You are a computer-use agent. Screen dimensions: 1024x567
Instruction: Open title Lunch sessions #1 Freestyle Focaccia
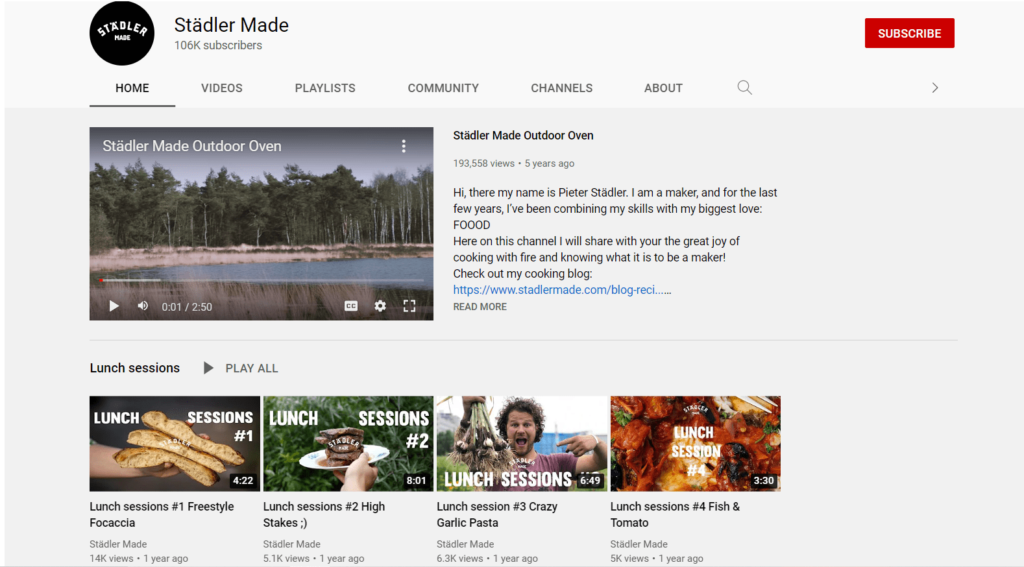(x=161, y=514)
